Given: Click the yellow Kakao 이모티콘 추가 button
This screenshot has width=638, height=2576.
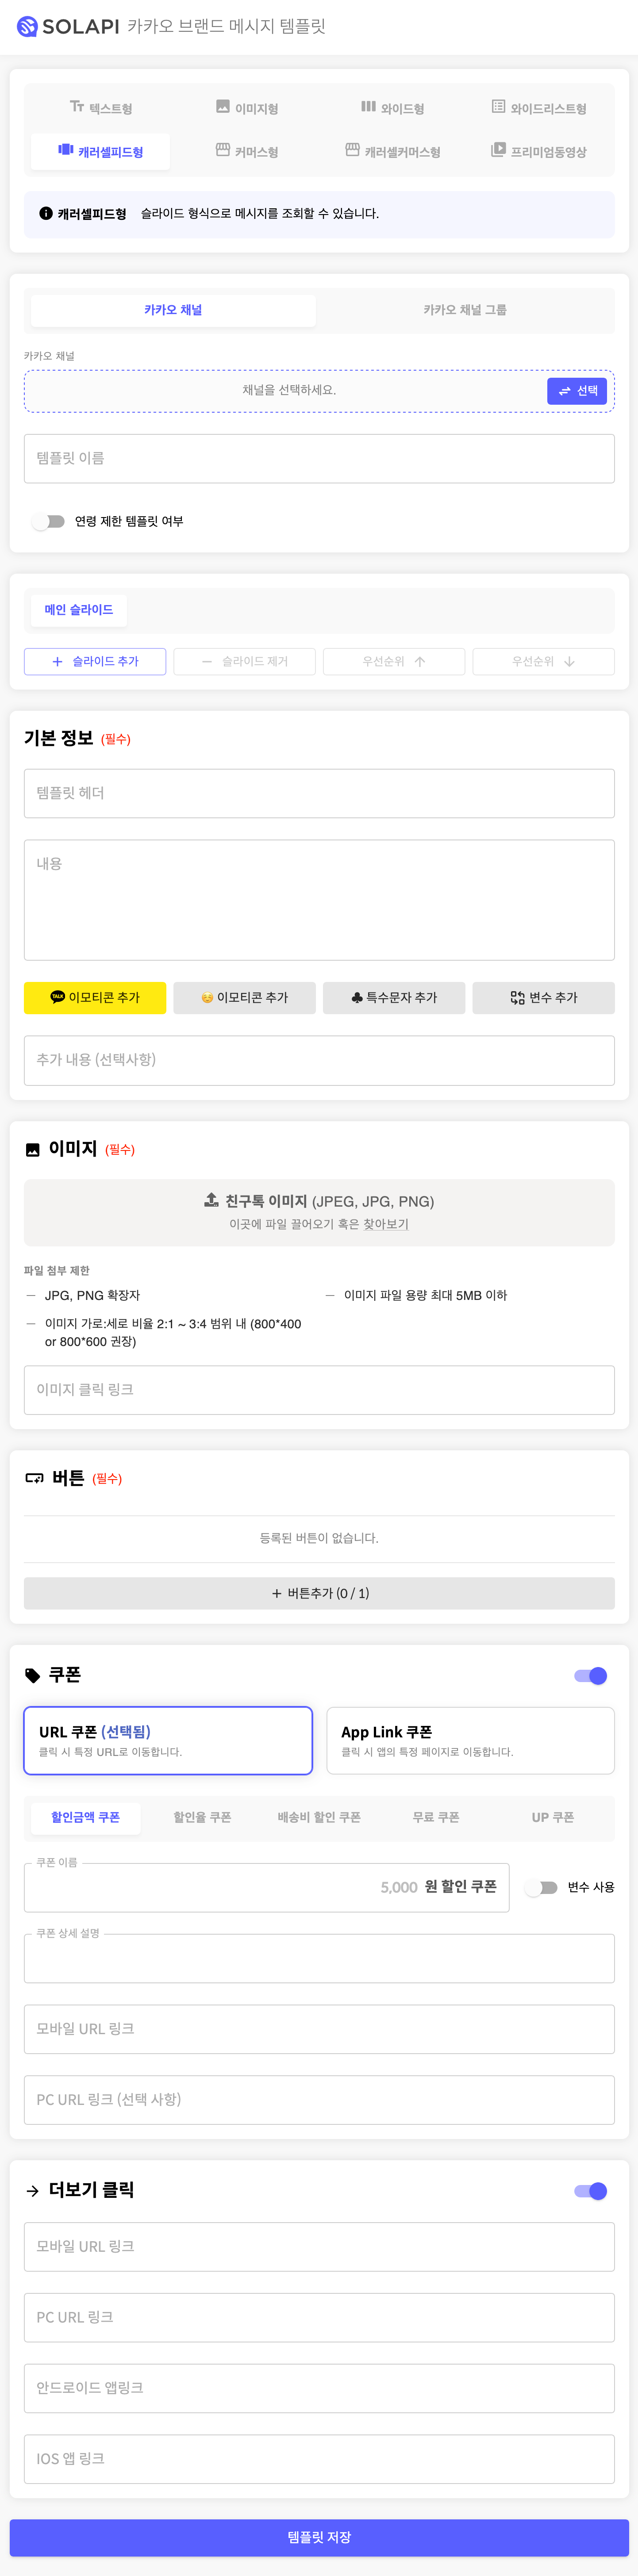Looking at the screenshot, I should 95,998.
